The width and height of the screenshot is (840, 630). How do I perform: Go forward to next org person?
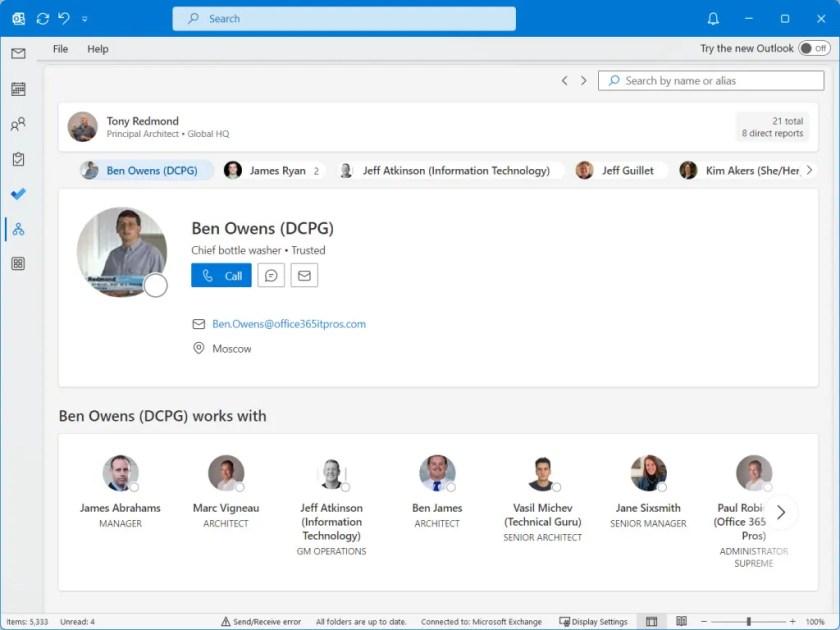click(x=583, y=80)
